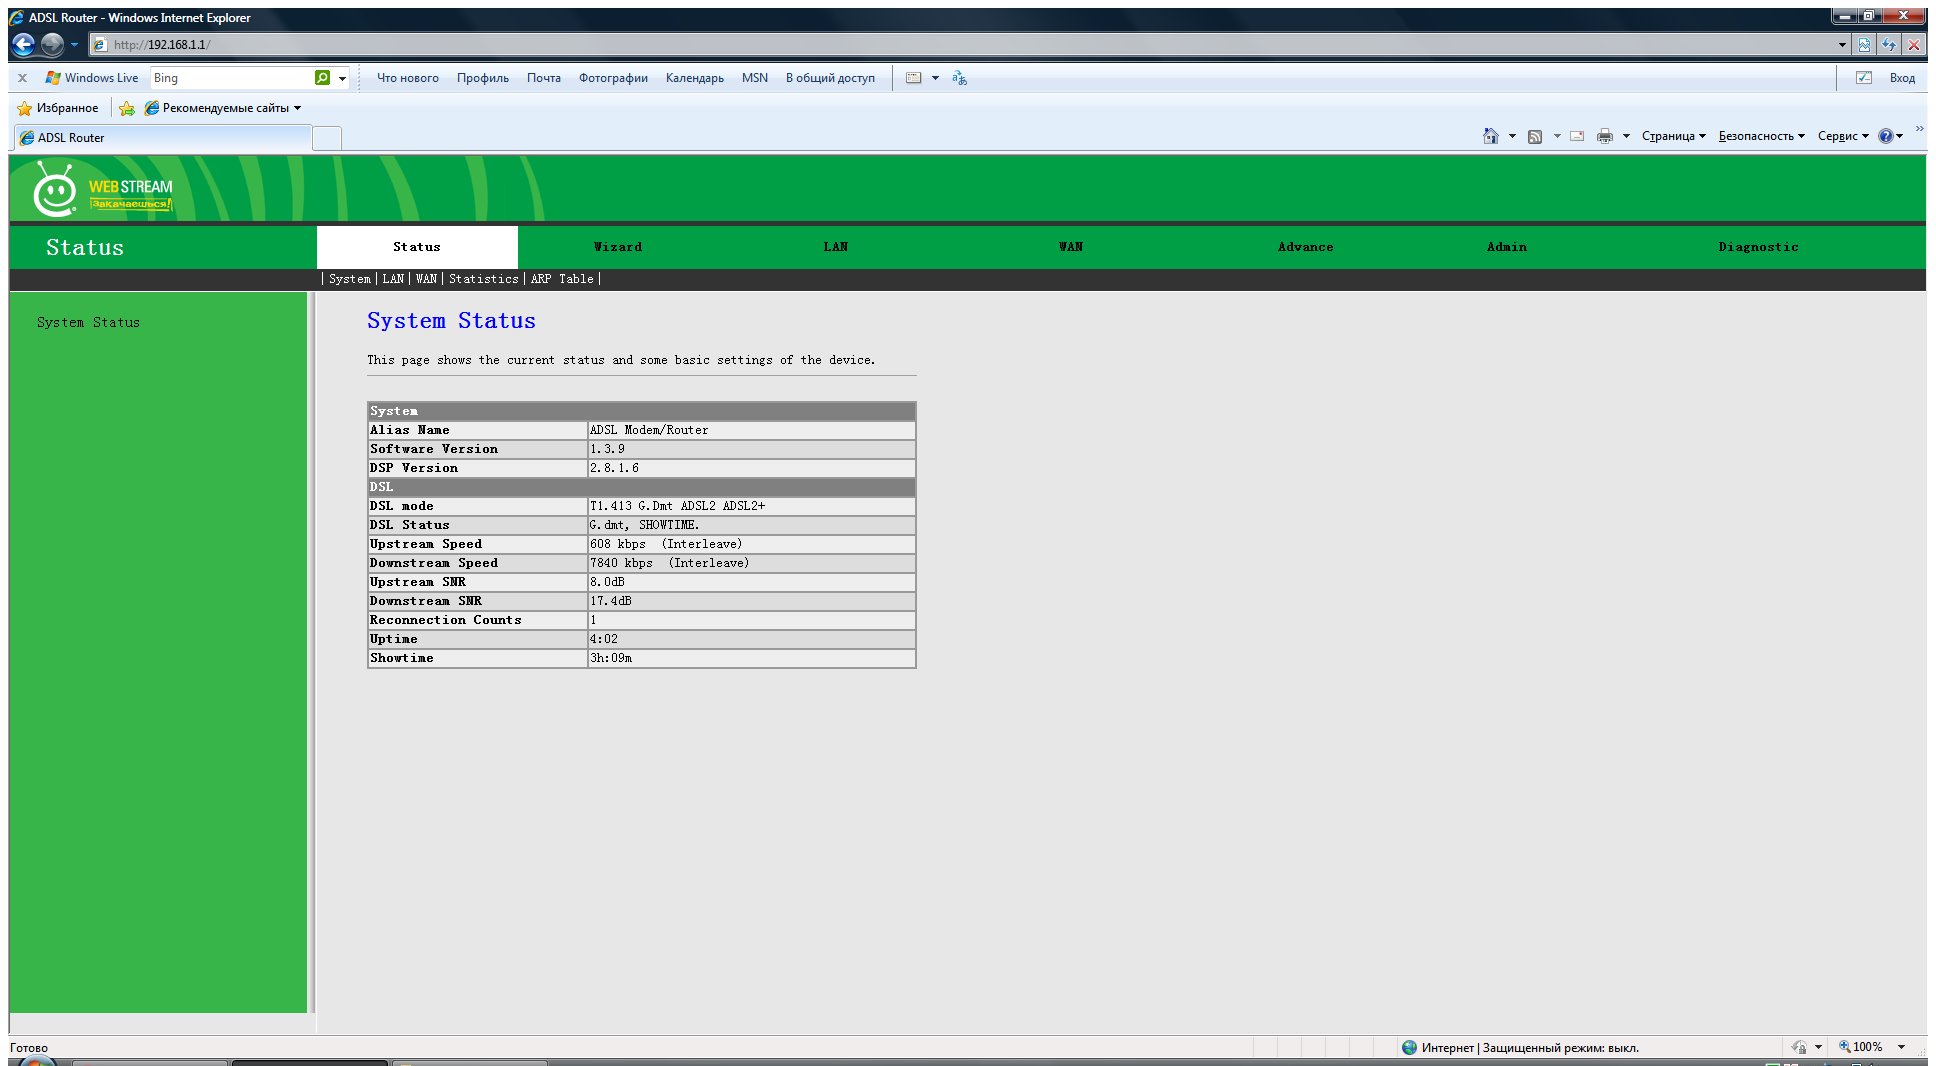Screen dimensions: 1936x1066
Task: Switch to the Wizard tab
Action: [x=617, y=247]
